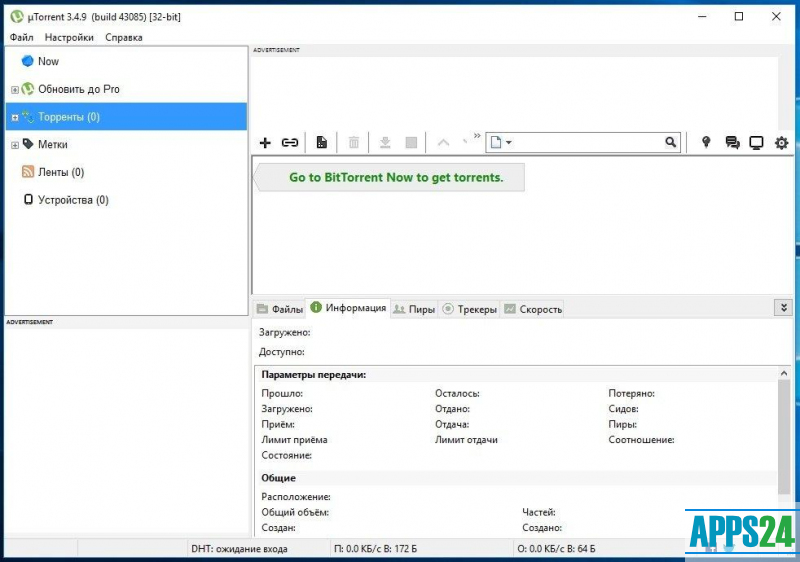Expand the Метки tree node
800x562 pixels.
click(15, 145)
